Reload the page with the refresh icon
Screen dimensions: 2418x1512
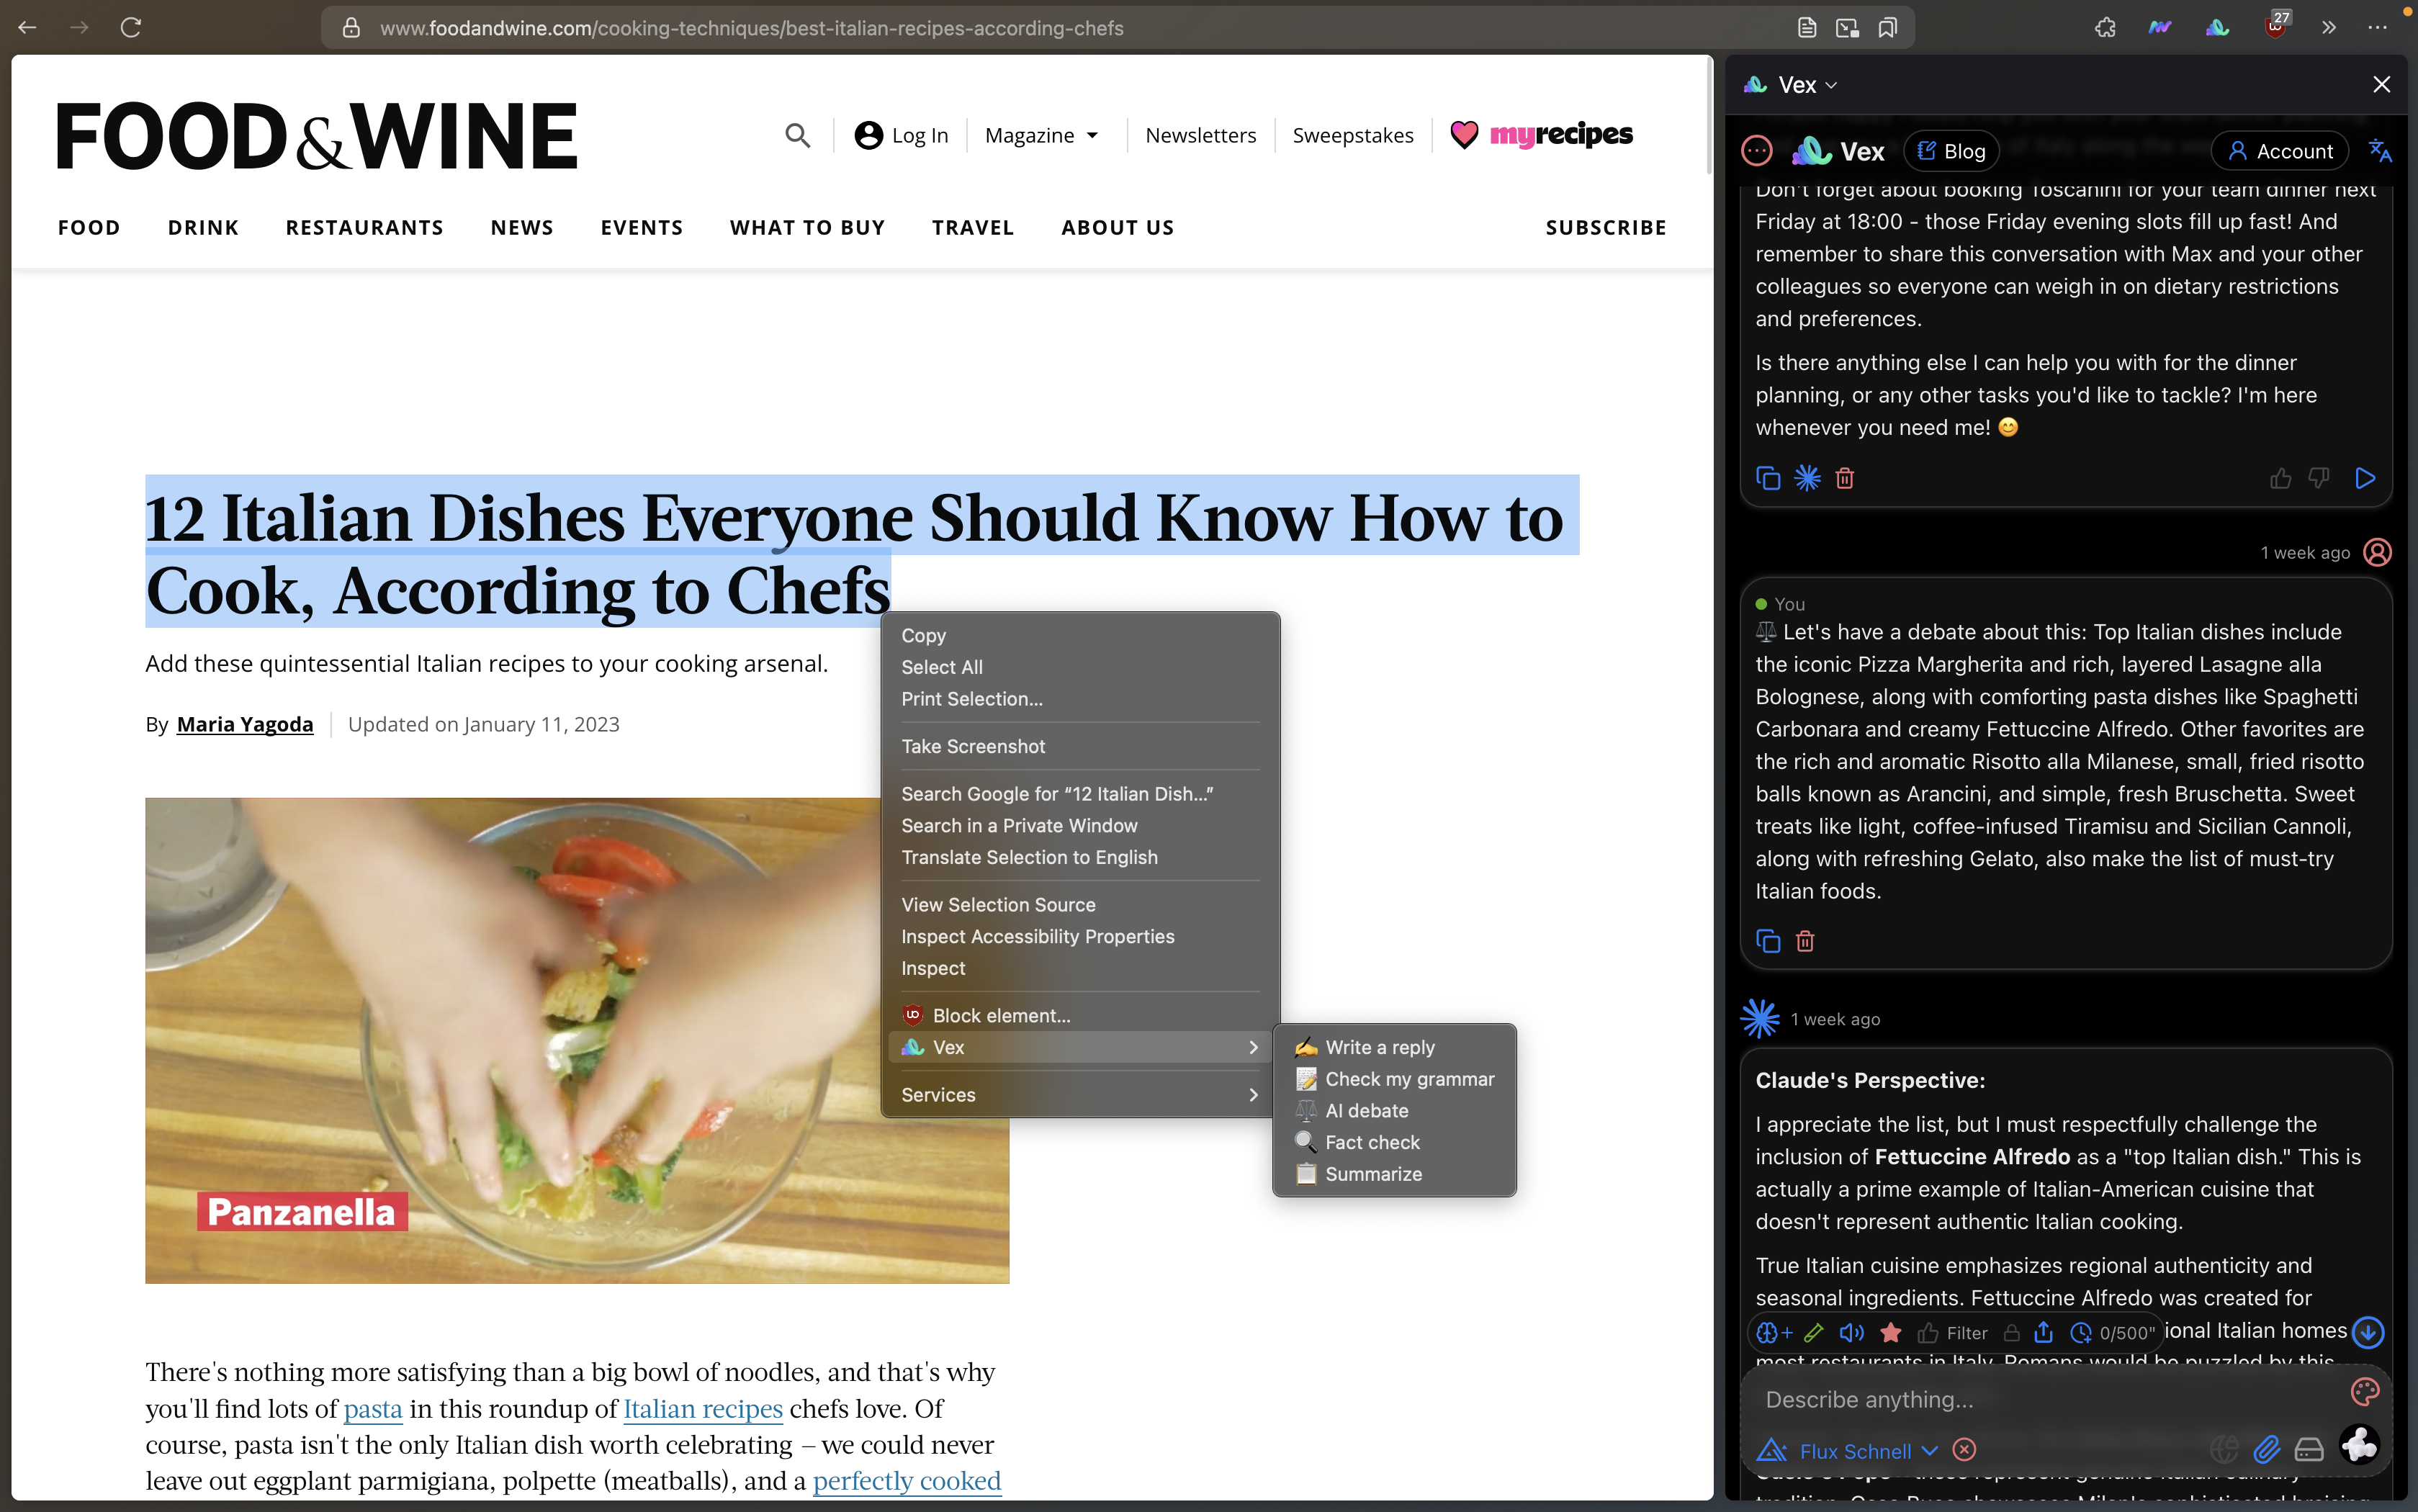coord(131,27)
